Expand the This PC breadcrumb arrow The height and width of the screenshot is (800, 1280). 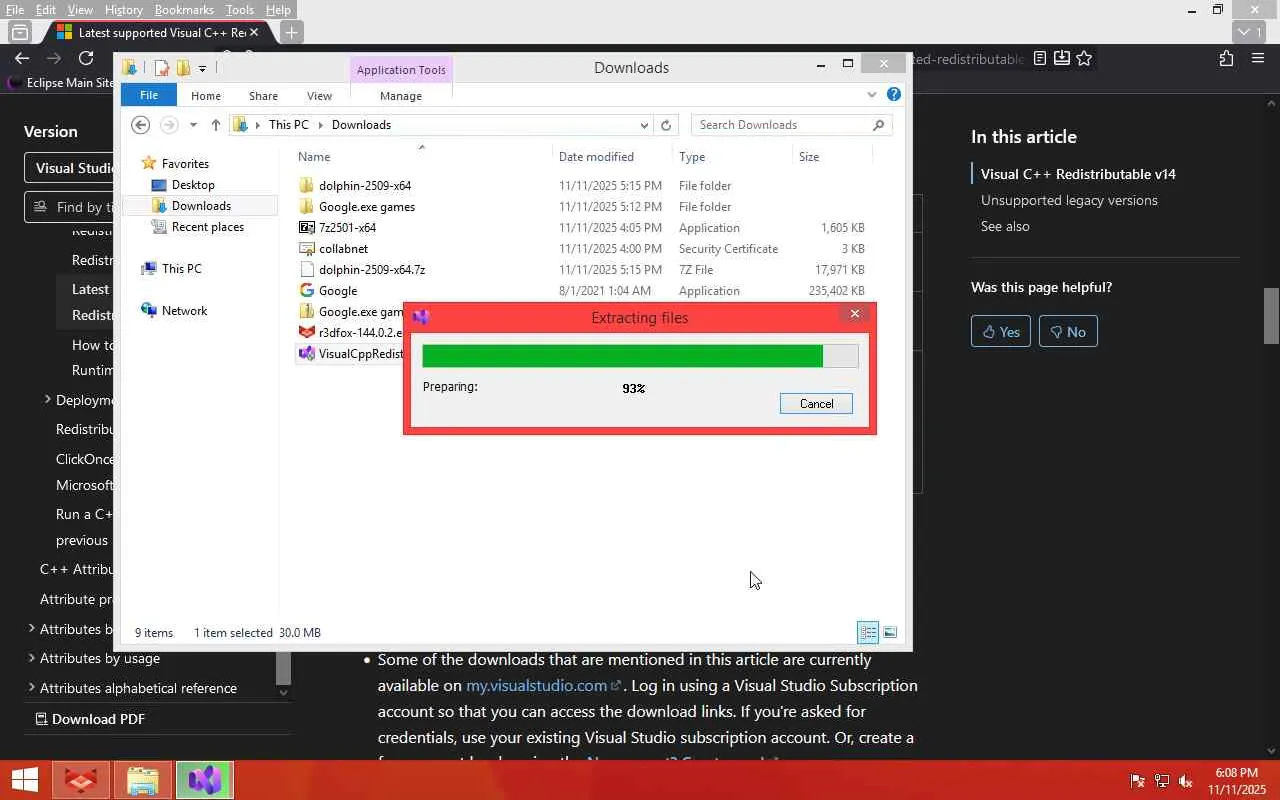320,125
